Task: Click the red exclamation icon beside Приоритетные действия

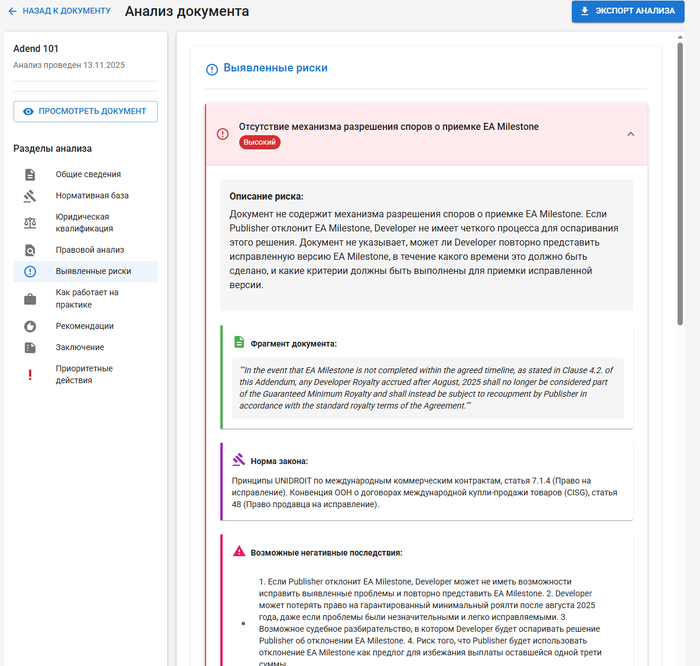Action: click(x=30, y=375)
